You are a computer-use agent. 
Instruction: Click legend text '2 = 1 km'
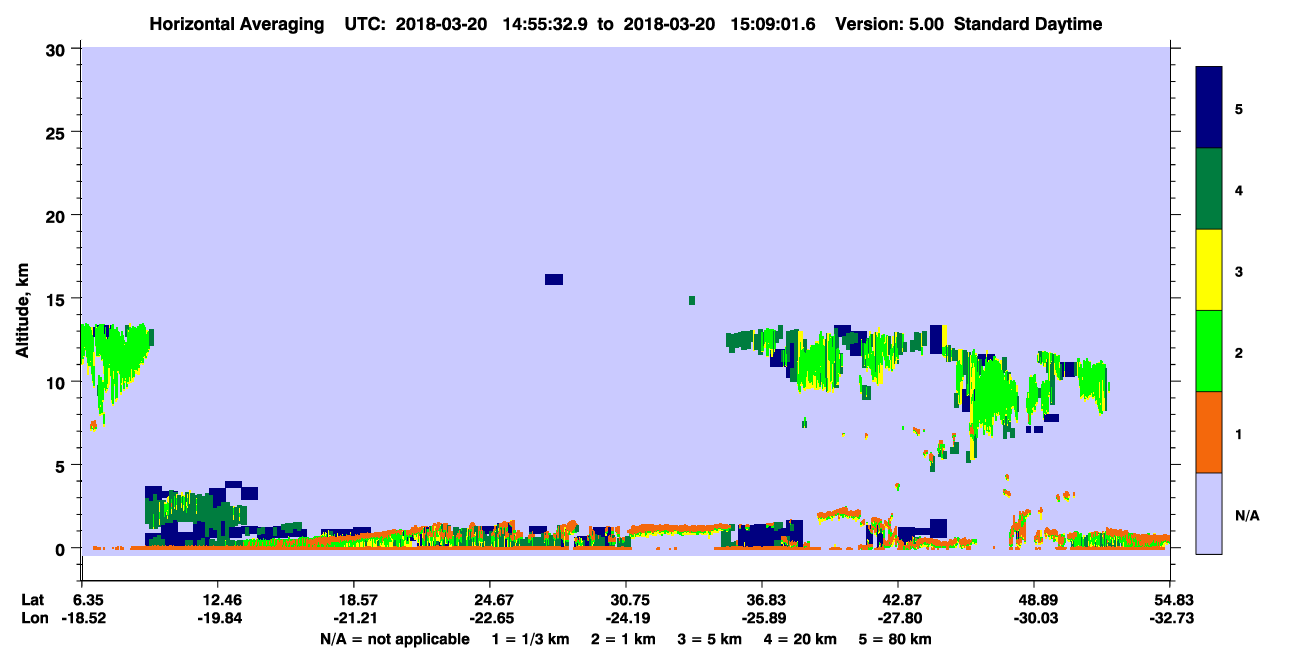623,639
